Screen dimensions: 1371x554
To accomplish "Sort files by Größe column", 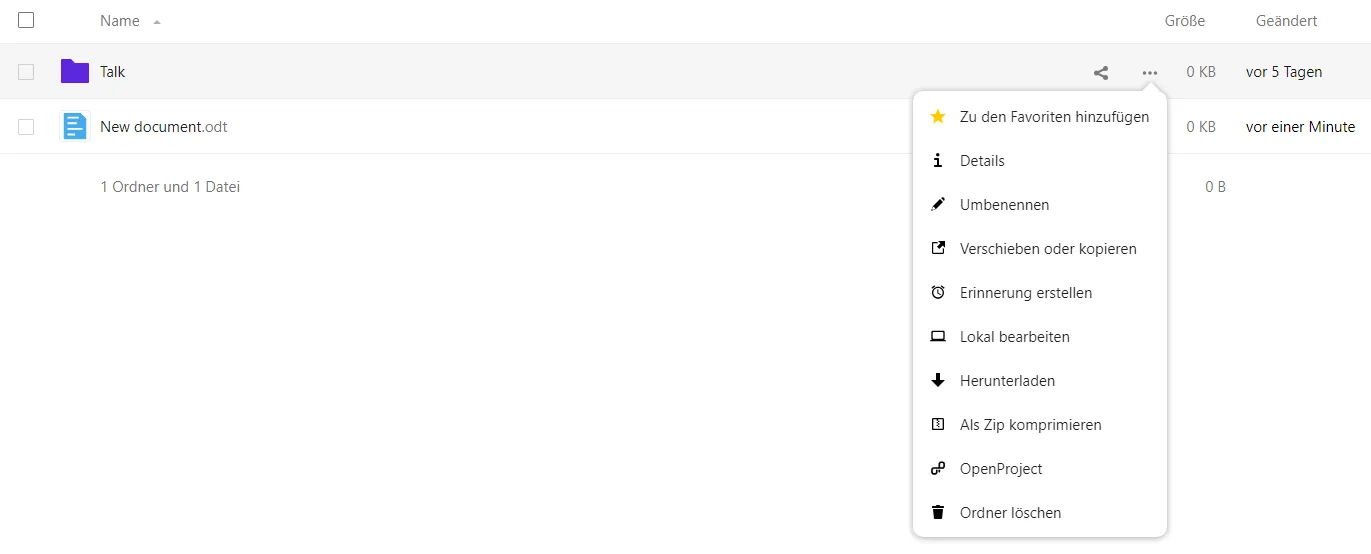I will (x=1184, y=21).
